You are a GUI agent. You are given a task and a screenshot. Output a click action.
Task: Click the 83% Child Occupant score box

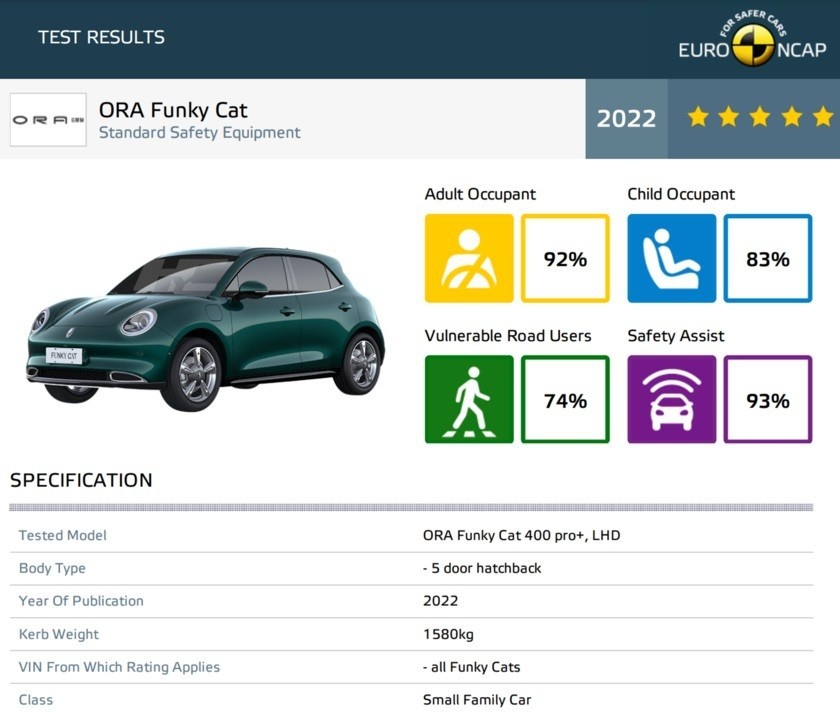click(768, 258)
